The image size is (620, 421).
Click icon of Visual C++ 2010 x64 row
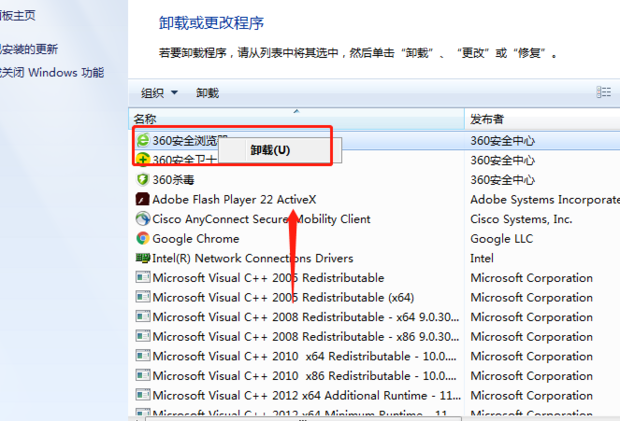point(143,356)
